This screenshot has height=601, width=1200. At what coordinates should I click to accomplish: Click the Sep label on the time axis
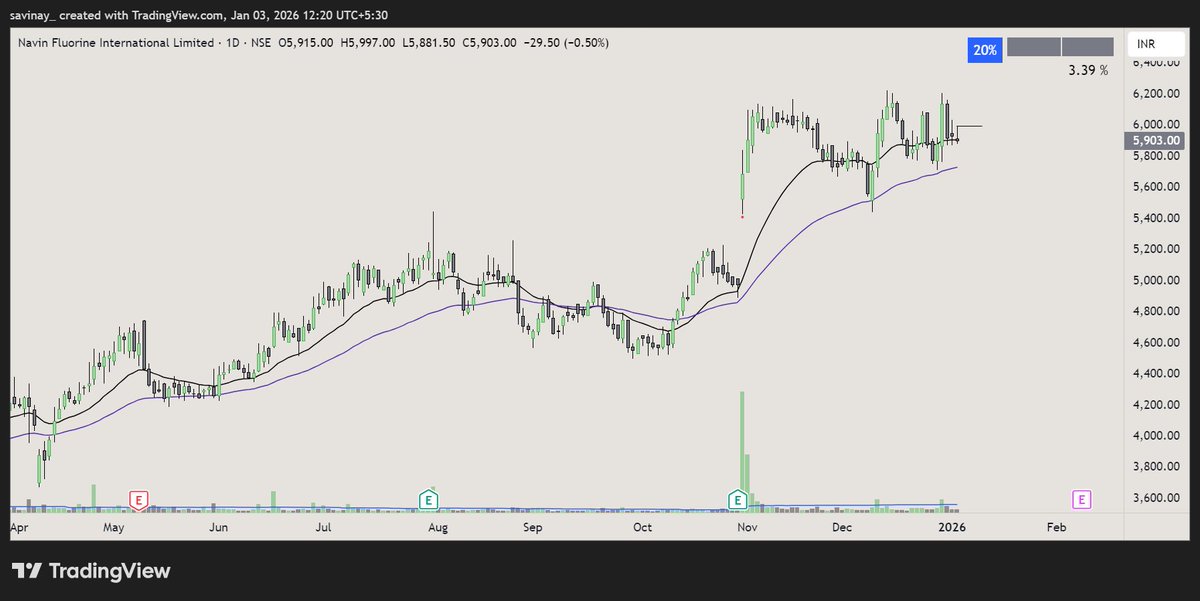[532, 526]
